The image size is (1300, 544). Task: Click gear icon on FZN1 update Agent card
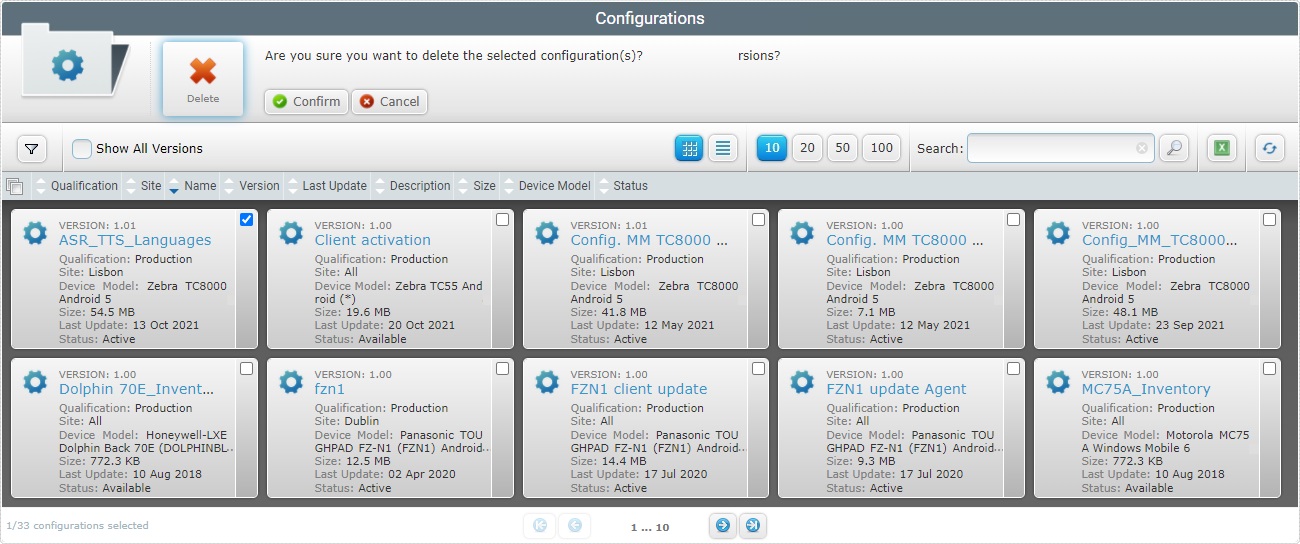click(802, 382)
